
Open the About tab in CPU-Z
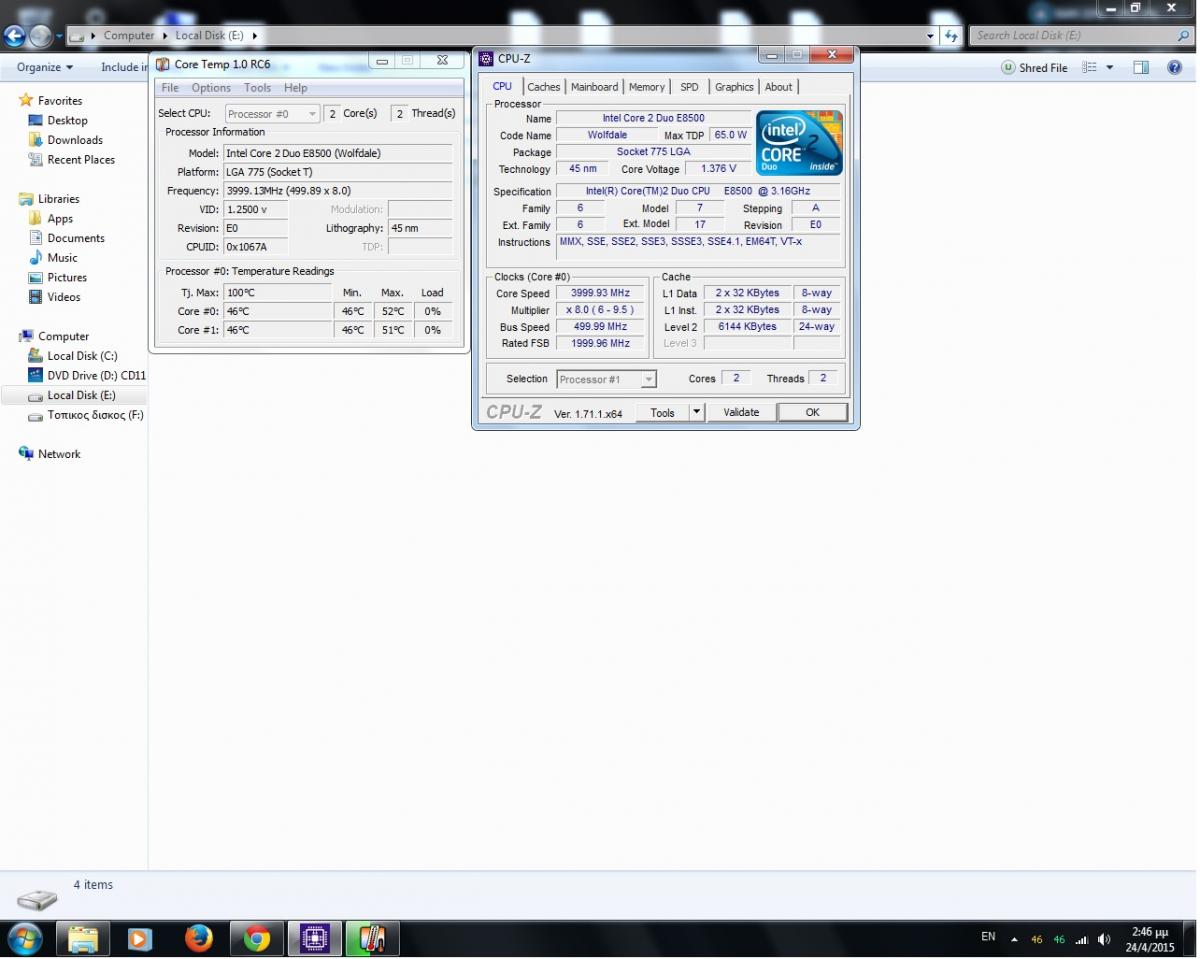[x=779, y=87]
